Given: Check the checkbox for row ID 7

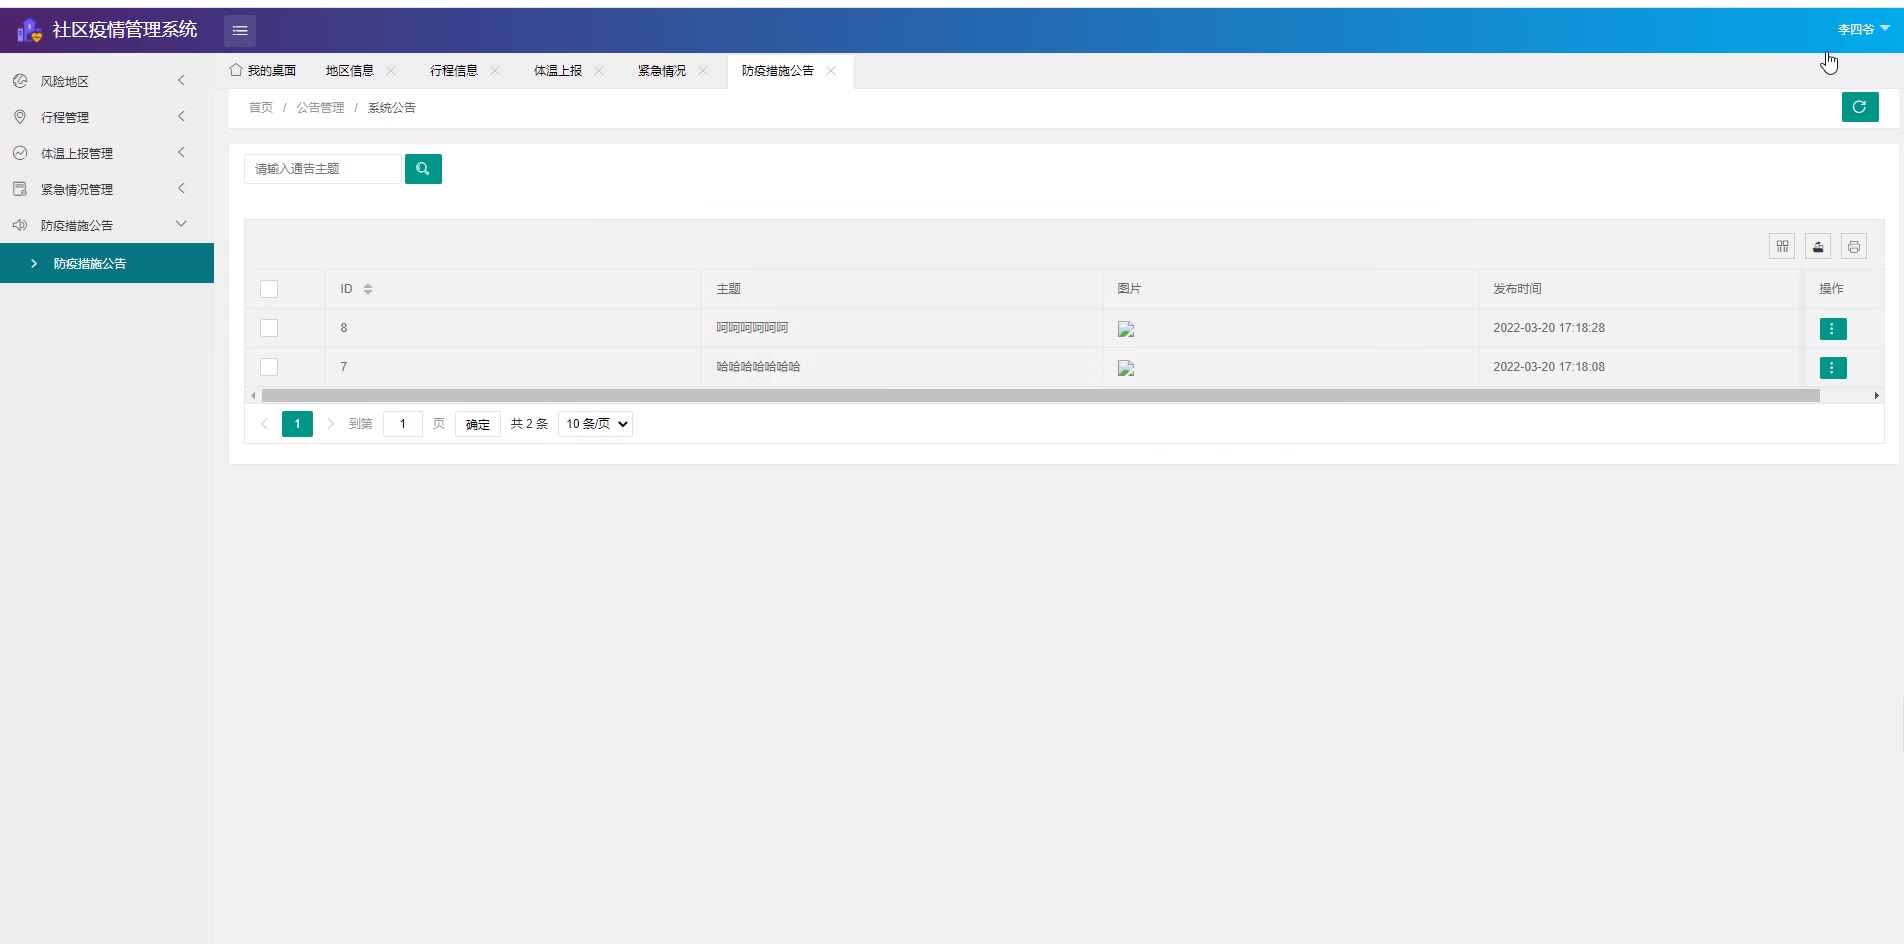Looking at the screenshot, I should (269, 367).
